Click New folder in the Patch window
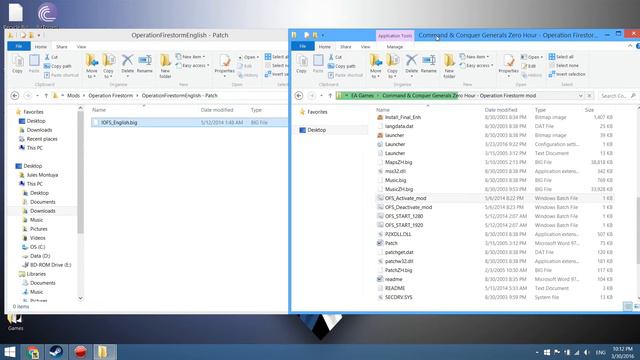This screenshot has width=640, height=360. point(165,66)
